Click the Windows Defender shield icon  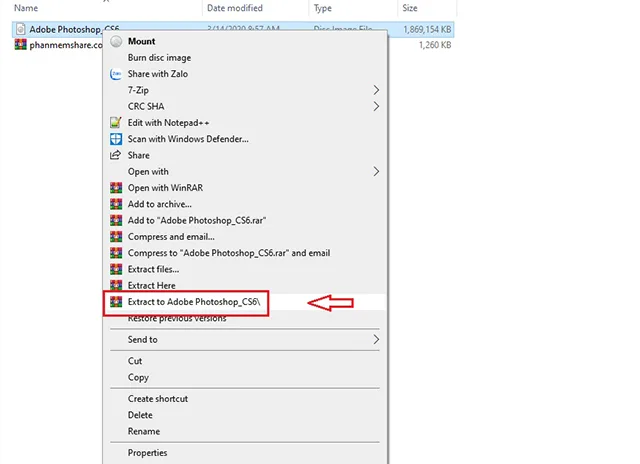tap(116, 139)
